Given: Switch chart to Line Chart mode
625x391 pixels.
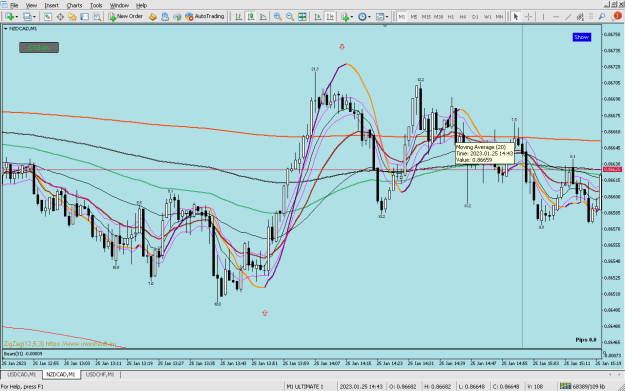Looking at the screenshot, I should point(263,17).
